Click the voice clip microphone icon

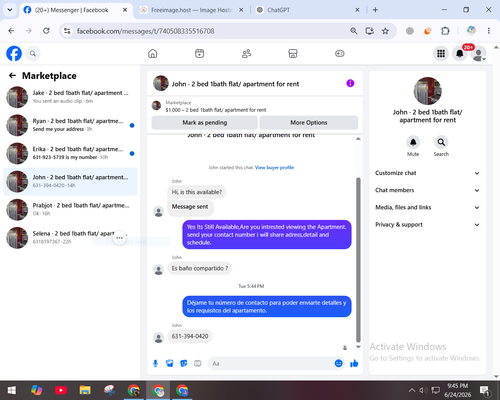point(155,363)
